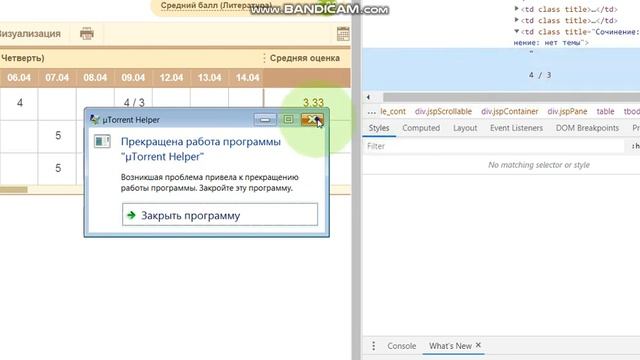Click the average grade value 3.33
The image size is (640, 360).
(x=313, y=102)
